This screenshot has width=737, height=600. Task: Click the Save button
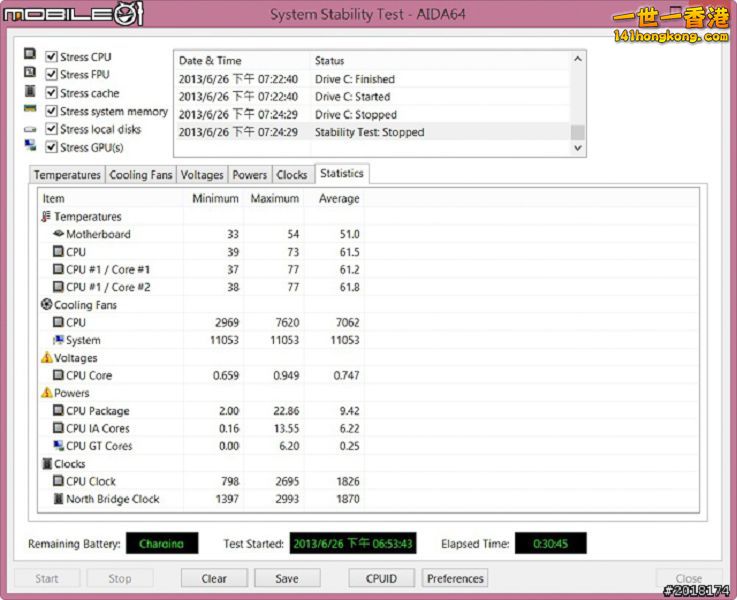287,578
